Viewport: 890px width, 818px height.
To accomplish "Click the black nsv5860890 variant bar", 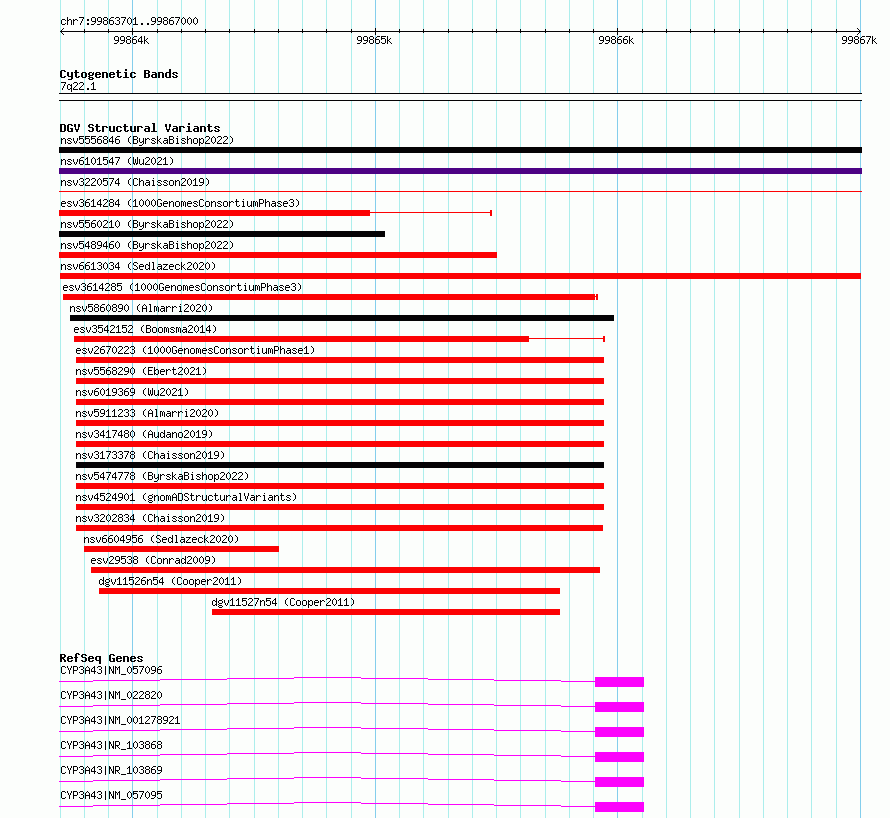I will click(x=342, y=318).
